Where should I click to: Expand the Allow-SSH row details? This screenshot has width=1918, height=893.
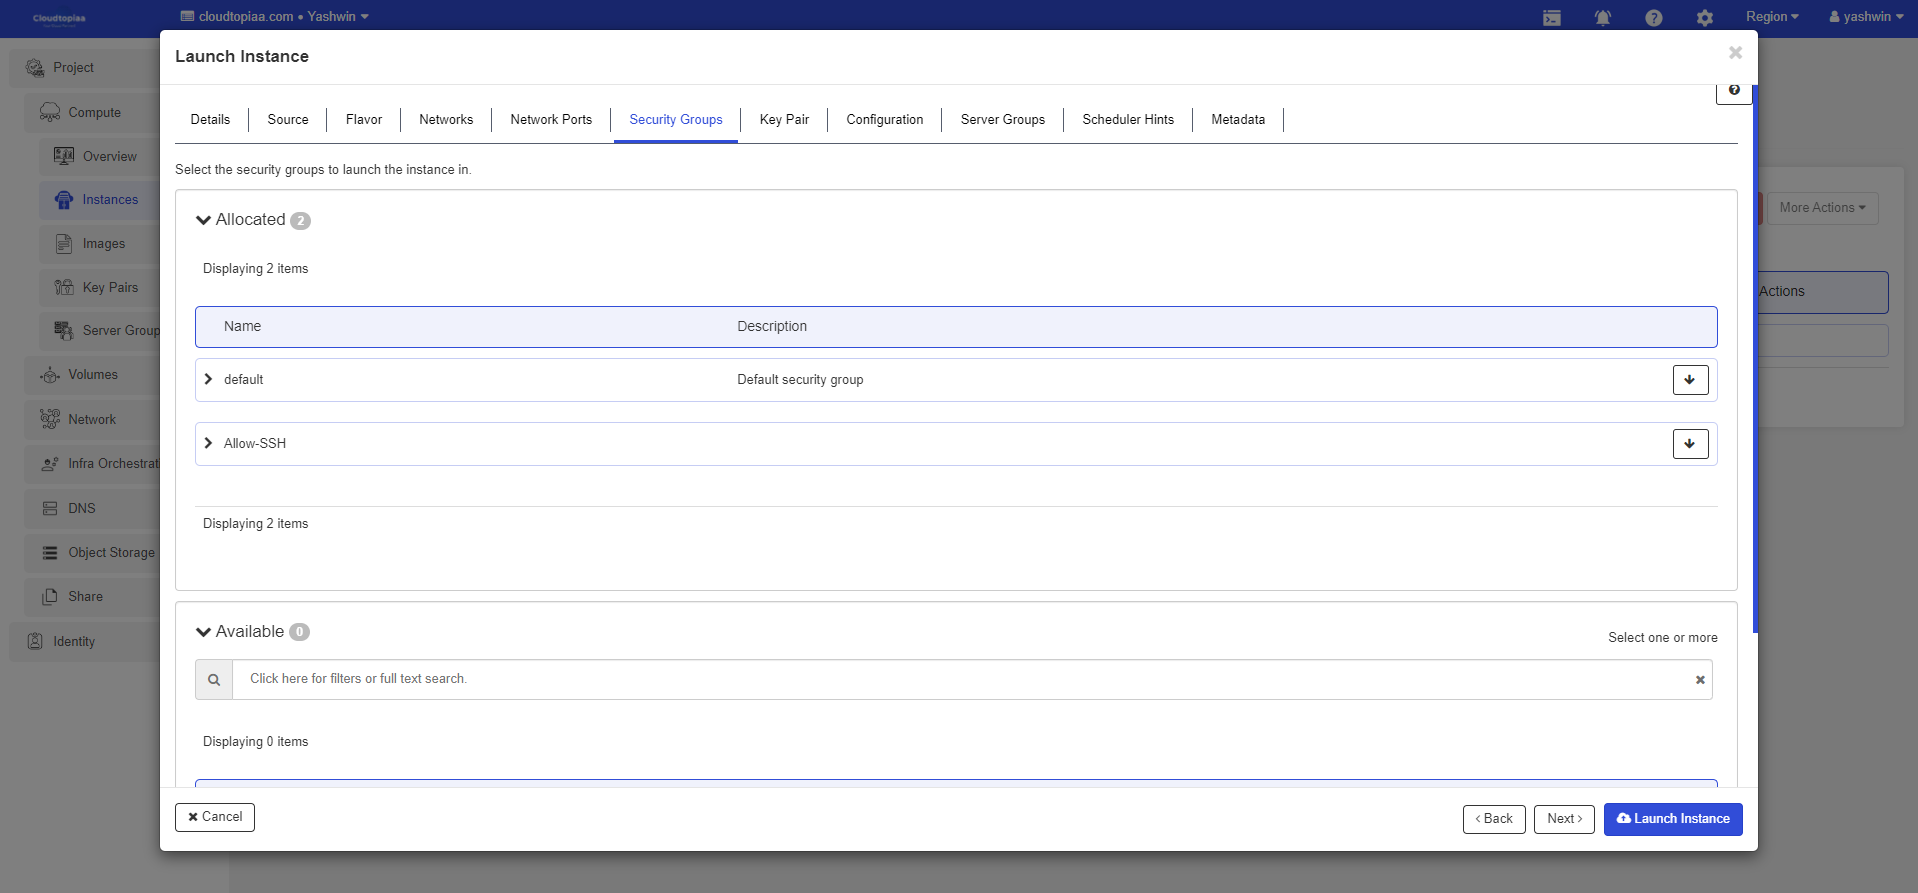[x=208, y=444]
